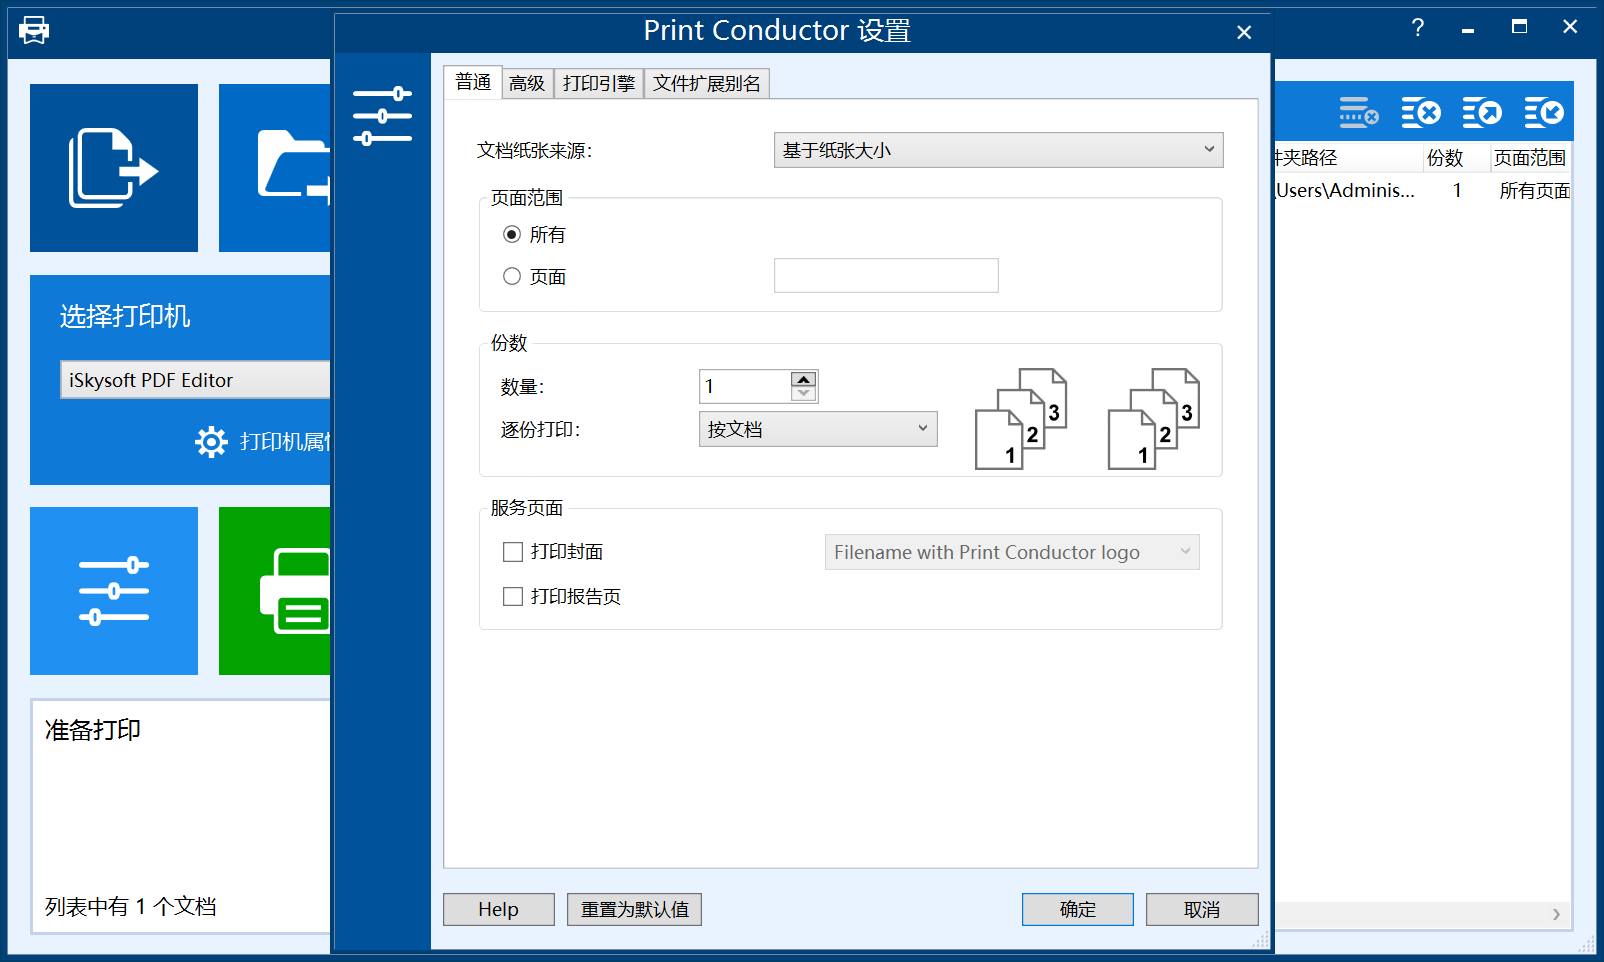1604x962 pixels.
Task: Close the Print Conductor 设置 dialog
Action: click(1244, 32)
